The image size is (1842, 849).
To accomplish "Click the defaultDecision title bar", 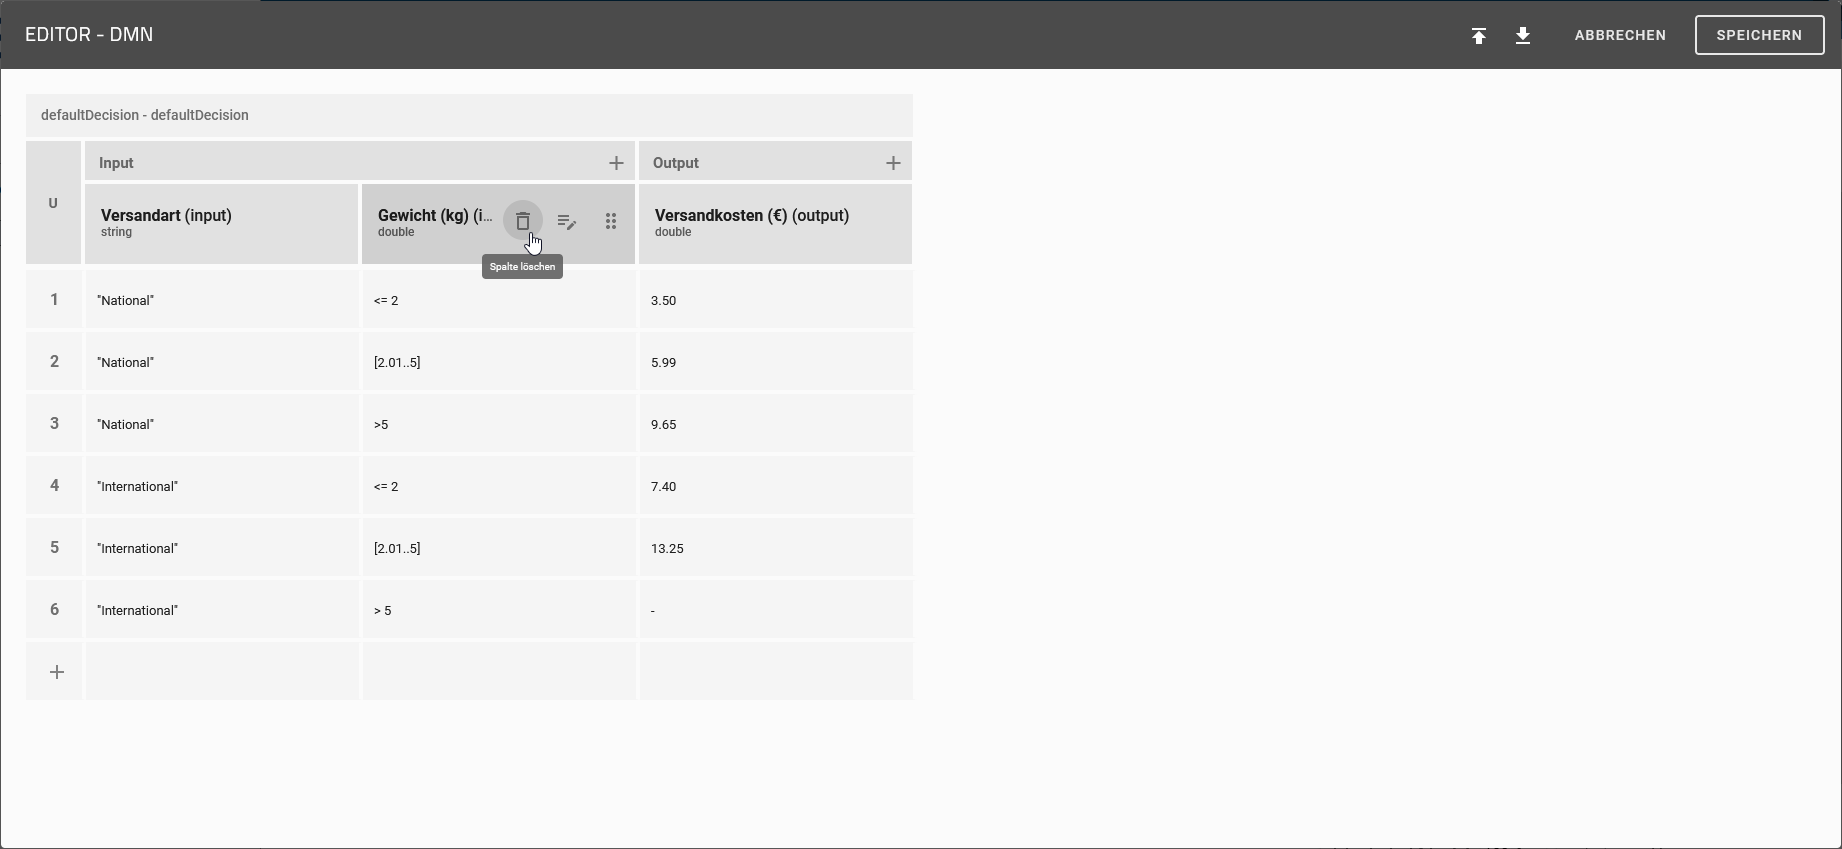I will click(x=469, y=115).
